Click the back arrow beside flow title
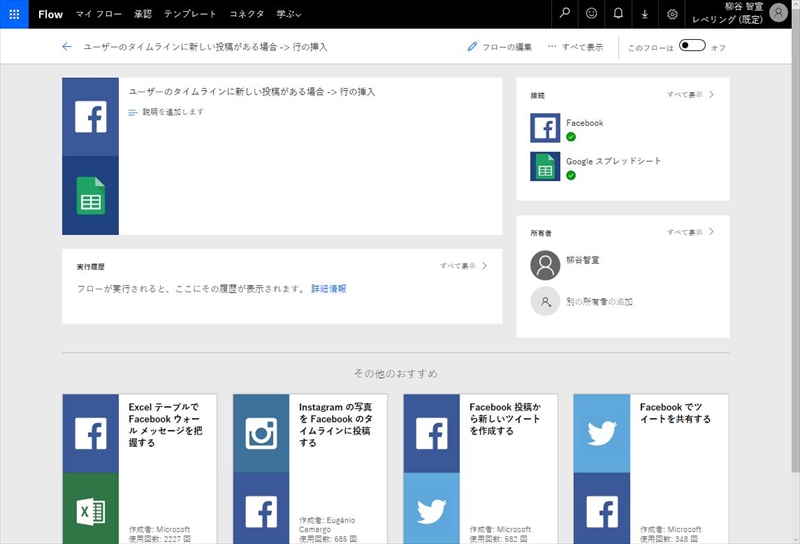Image resolution: width=800 pixels, height=544 pixels. [x=67, y=47]
